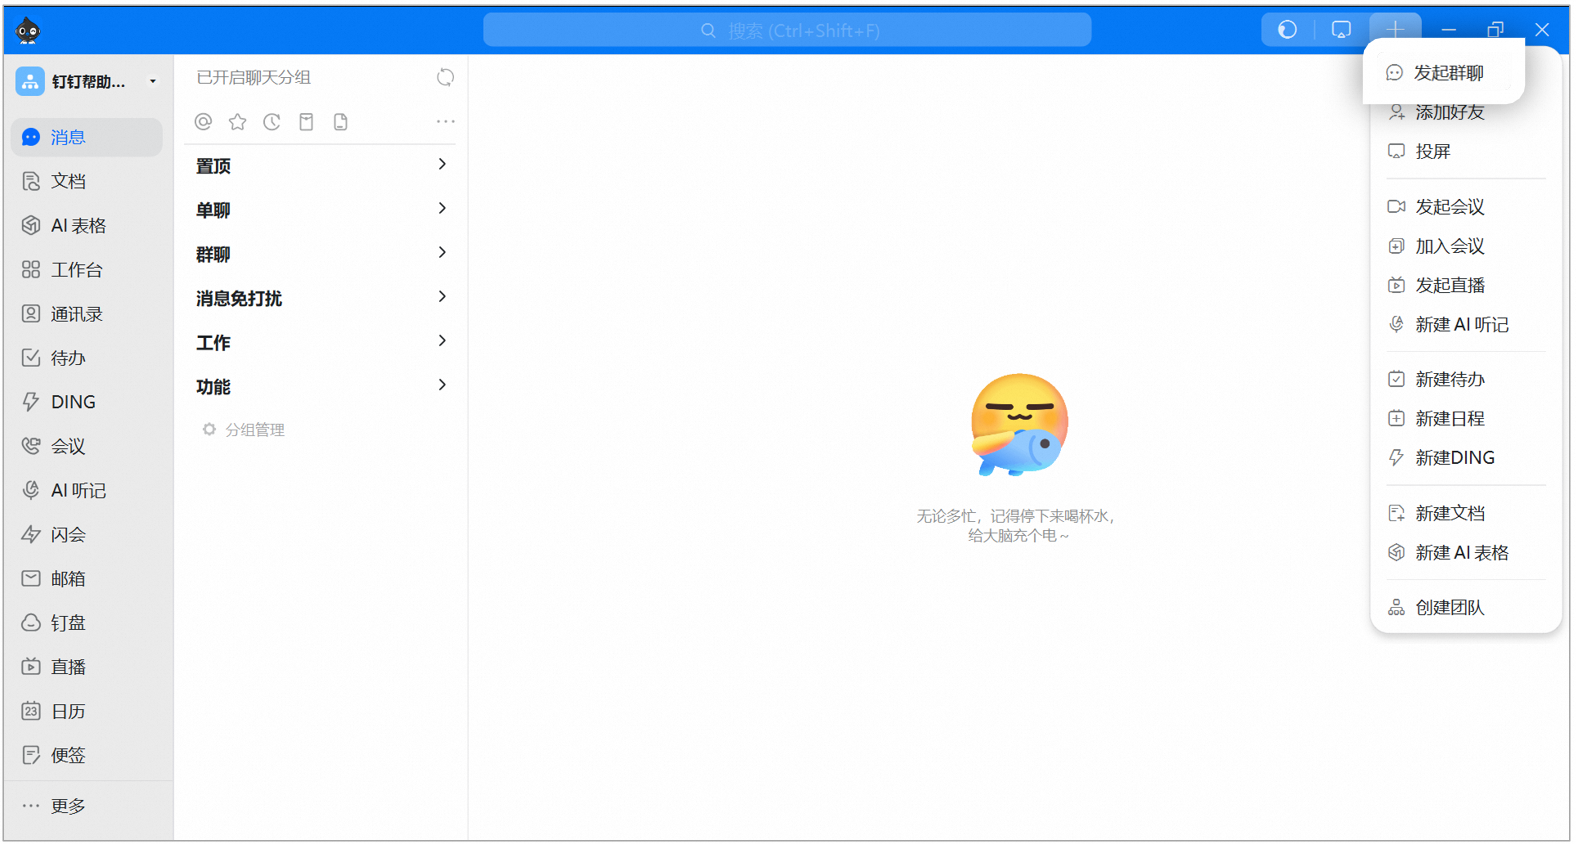Open 日历 calendar in the sidebar
1576x844 pixels.
68,711
